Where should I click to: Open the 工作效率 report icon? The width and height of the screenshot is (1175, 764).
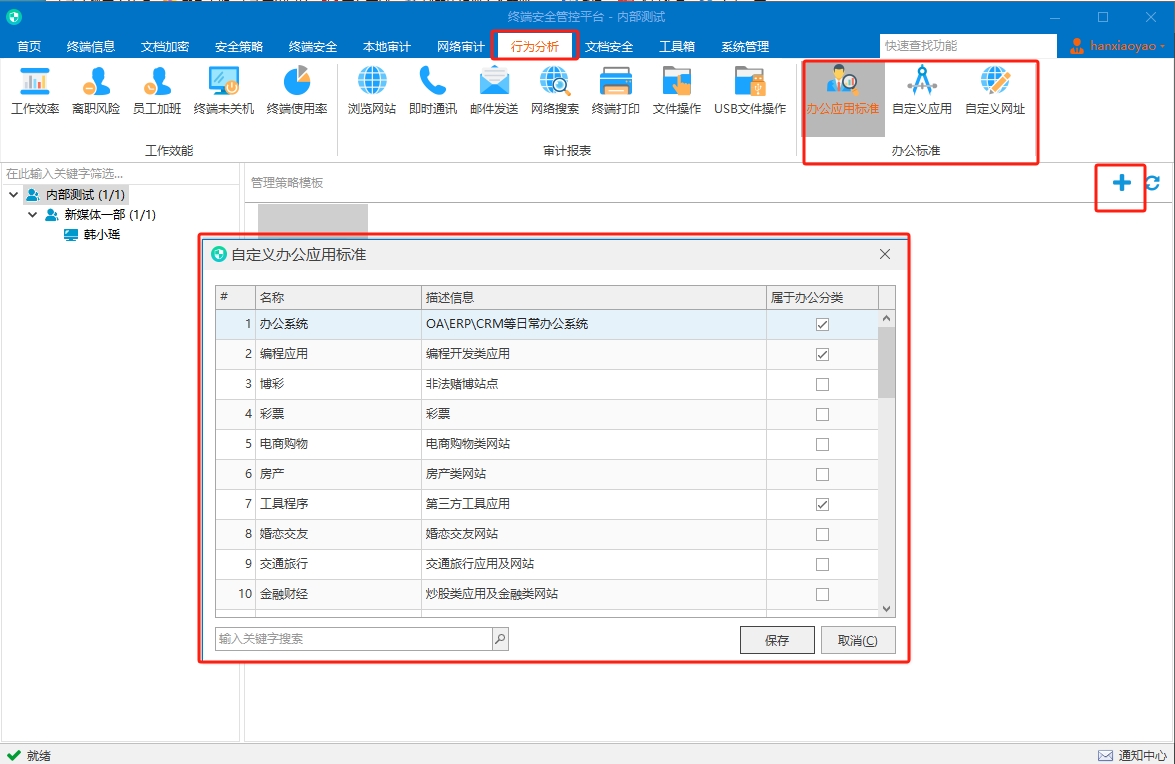34,91
